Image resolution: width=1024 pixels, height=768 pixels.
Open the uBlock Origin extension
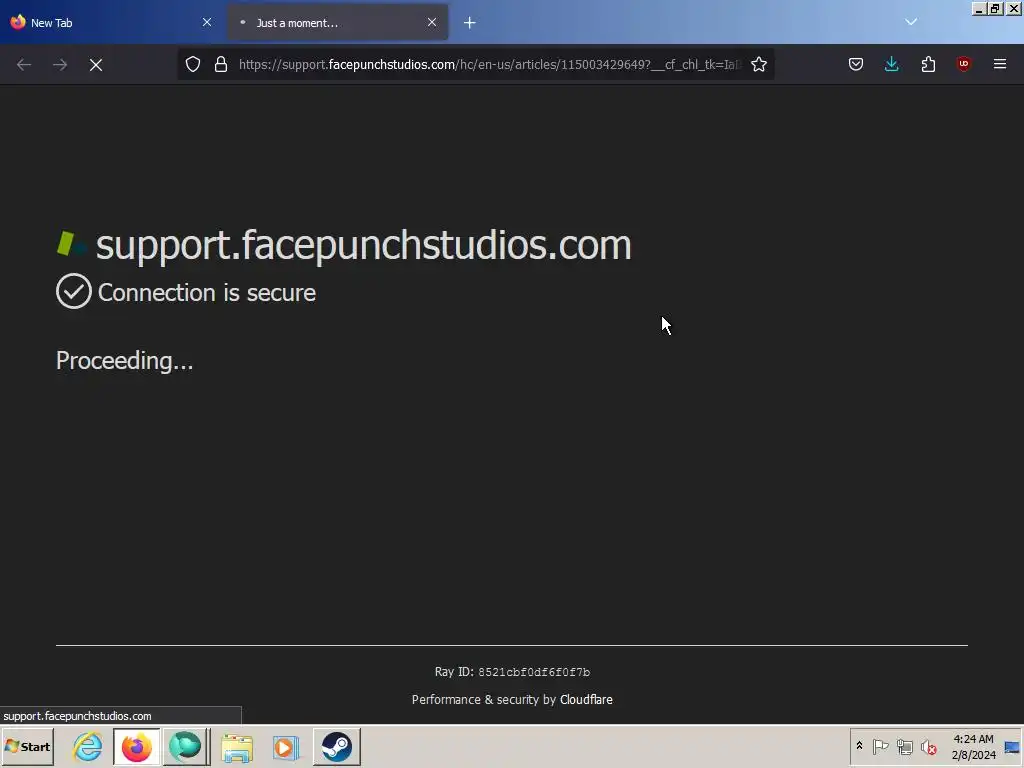[964, 64]
